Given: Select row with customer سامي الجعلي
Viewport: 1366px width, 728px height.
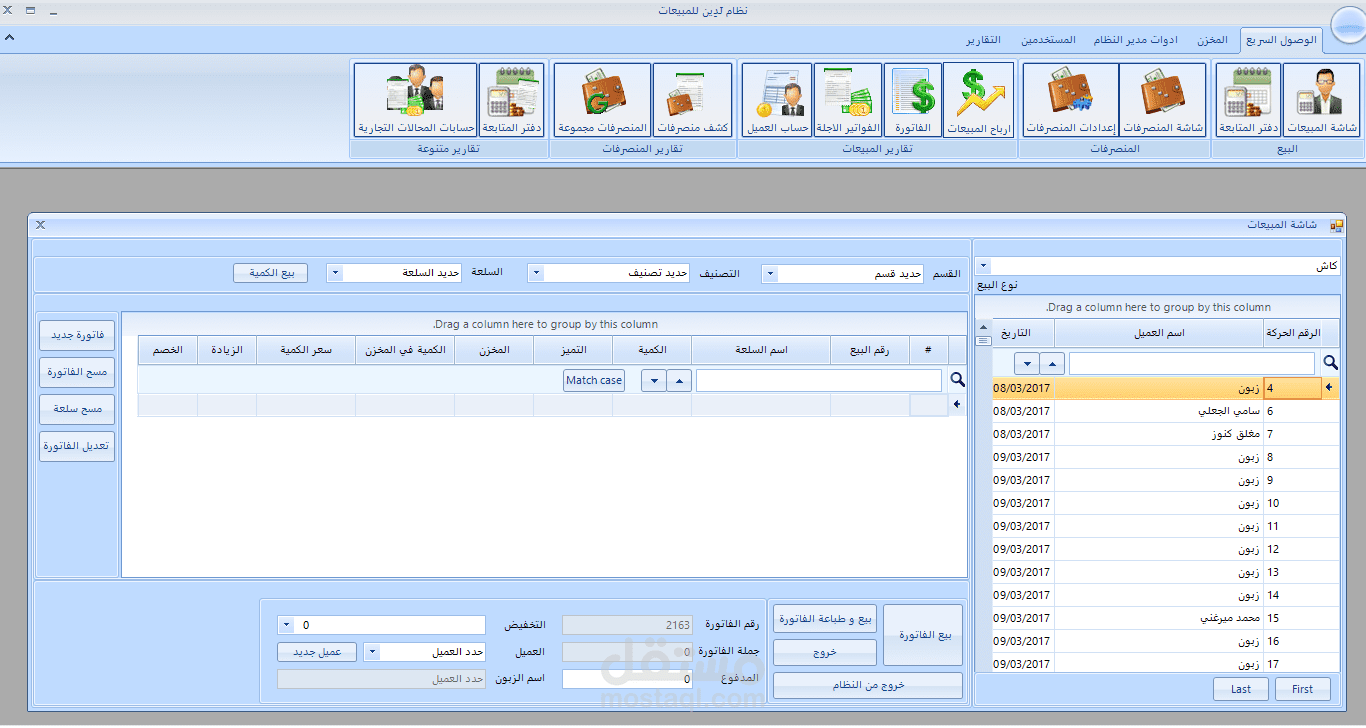Looking at the screenshot, I should 1166,411.
